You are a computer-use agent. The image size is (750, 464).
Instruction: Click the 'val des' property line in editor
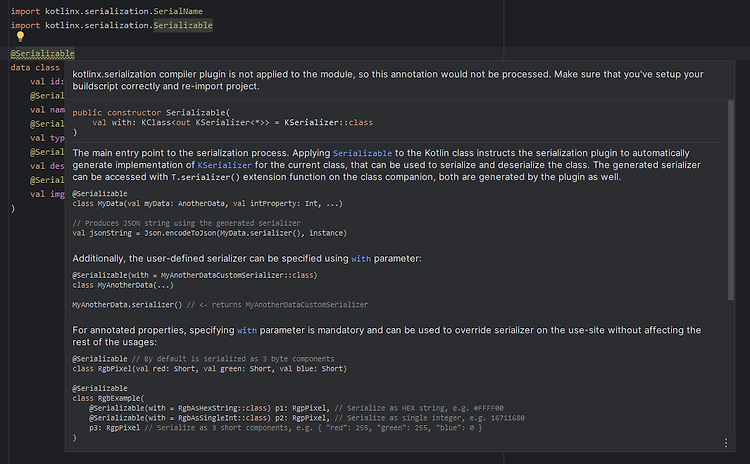(47, 166)
